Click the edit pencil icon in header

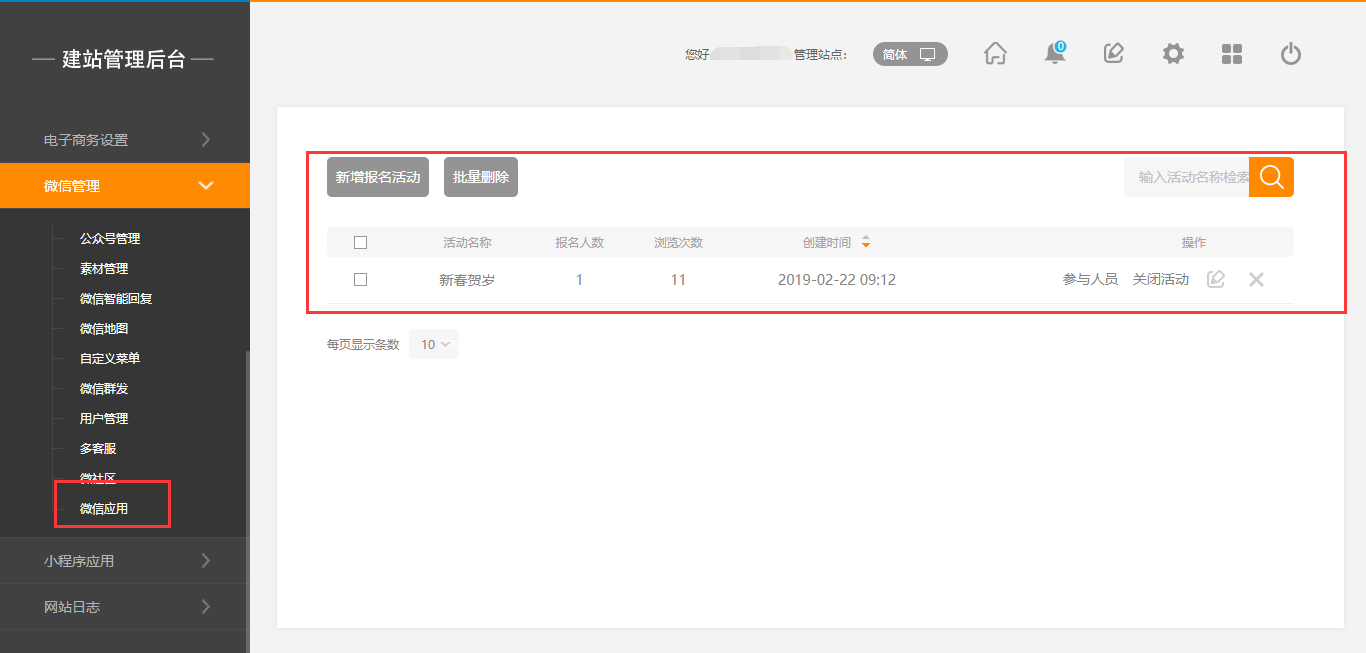pyautogui.click(x=1114, y=54)
